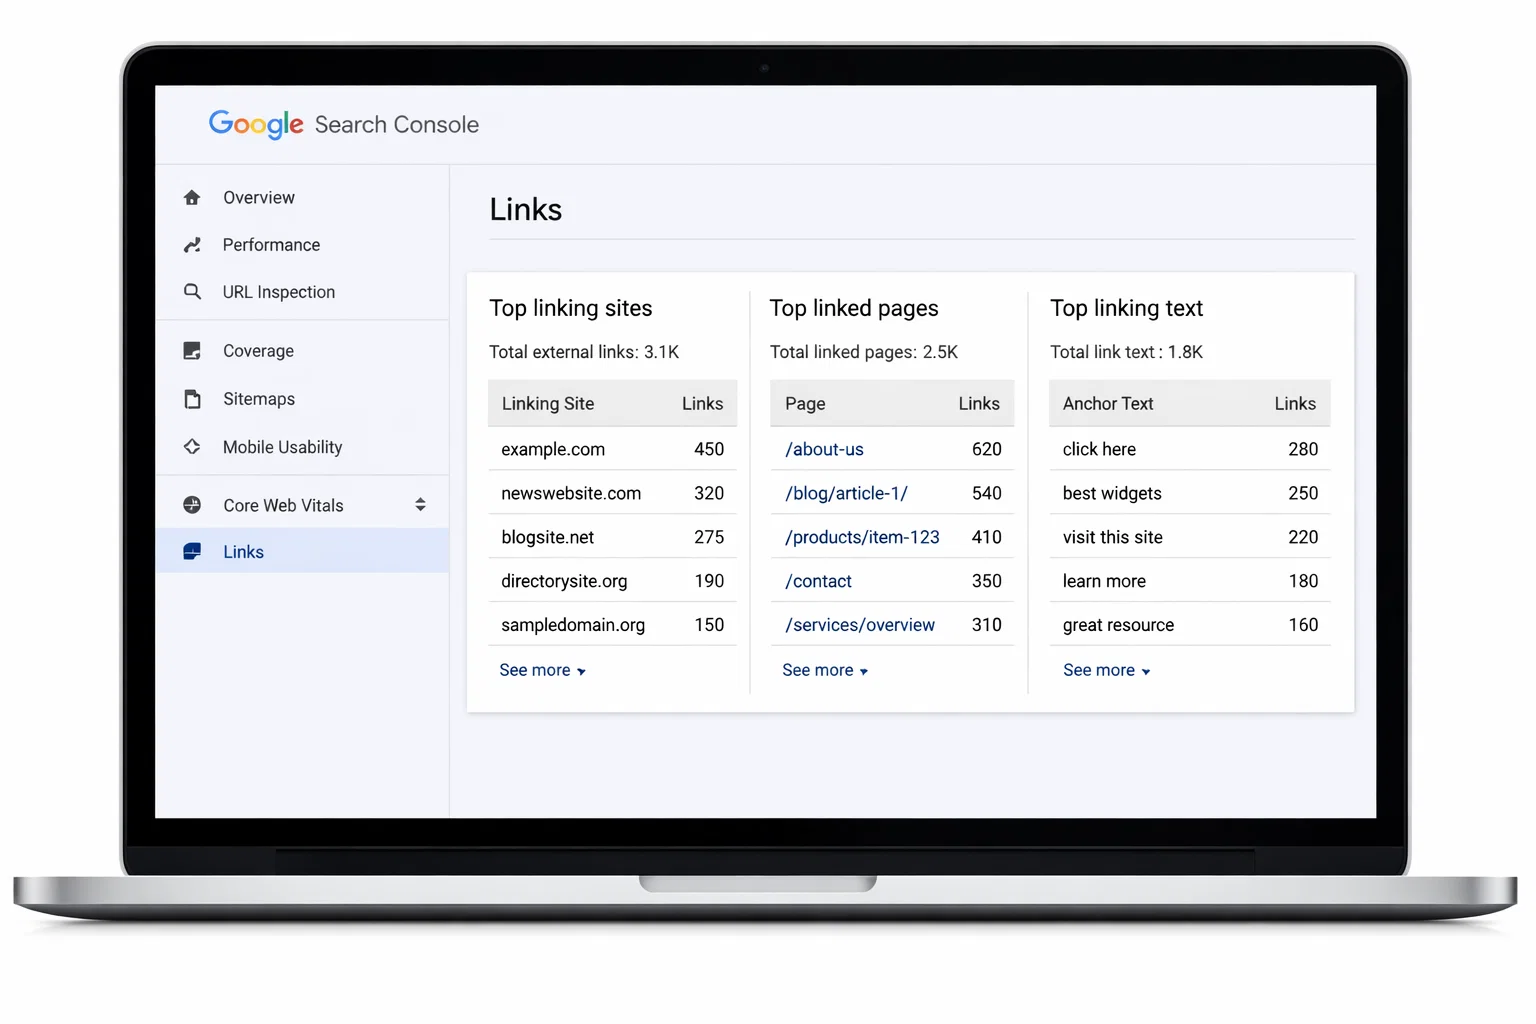Screen dimensions: 1536x1024
Task: Switch to the Performance section
Action: [x=271, y=244]
